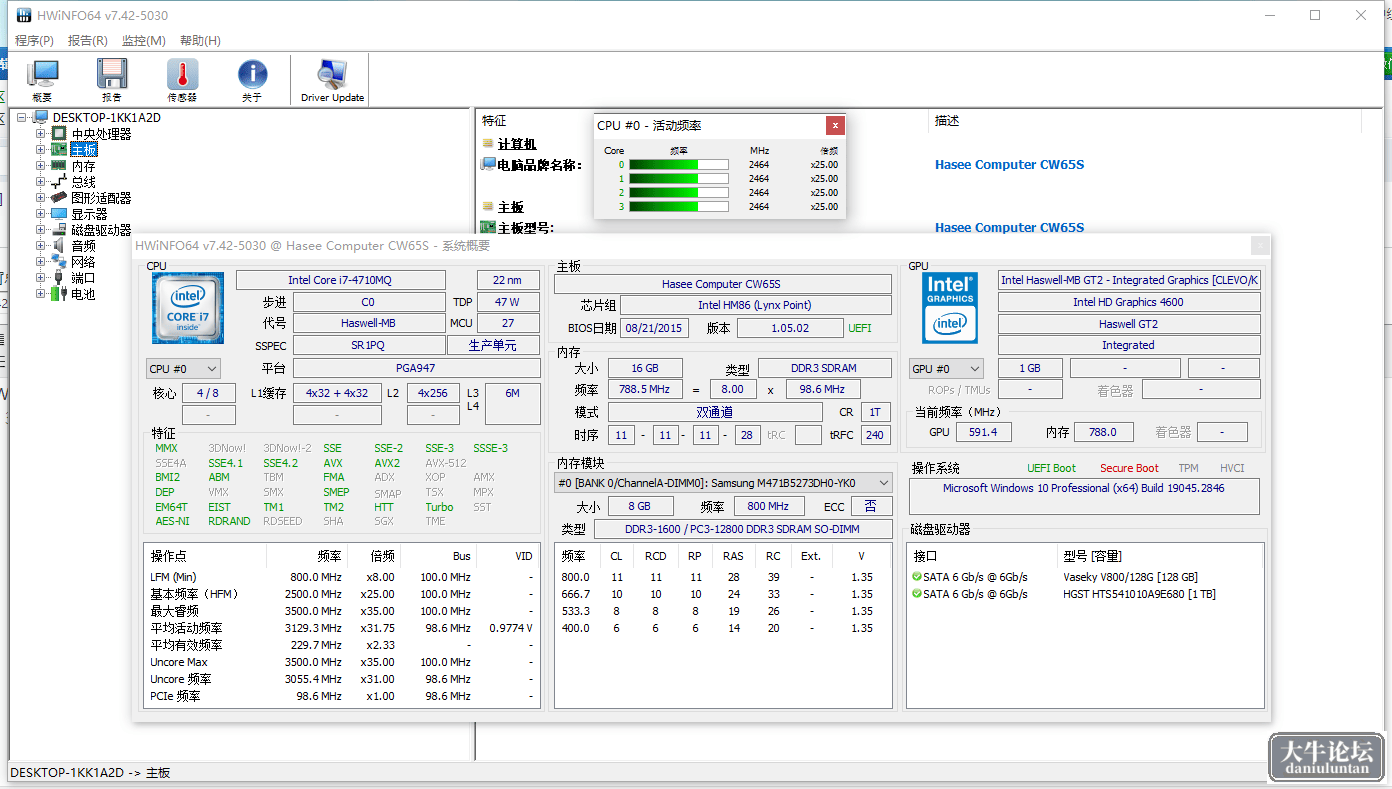The width and height of the screenshot is (1392, 789).
Task: Select 电池 battery item in tree
Action: coord(83,294)
